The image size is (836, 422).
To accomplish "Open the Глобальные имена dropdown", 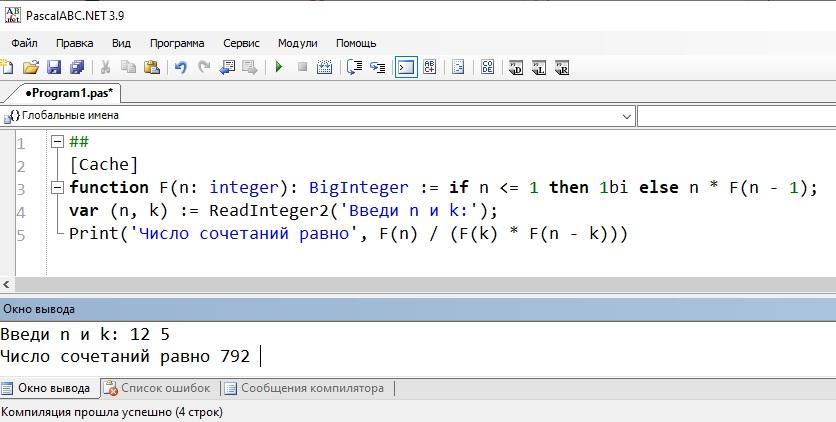I will point(627,116).
